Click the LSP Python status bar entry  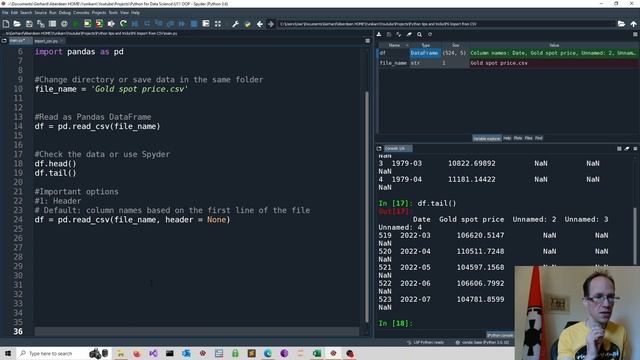tap(425, 342)
